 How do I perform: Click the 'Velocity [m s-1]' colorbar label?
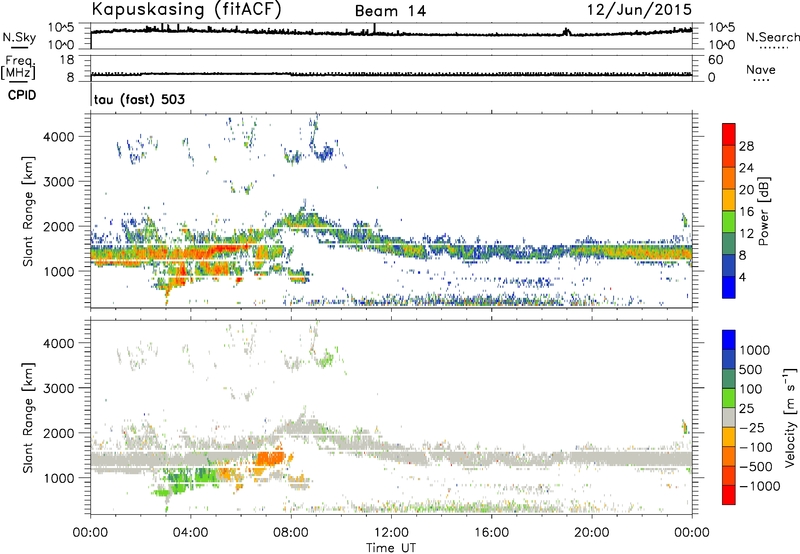[790, 417]
